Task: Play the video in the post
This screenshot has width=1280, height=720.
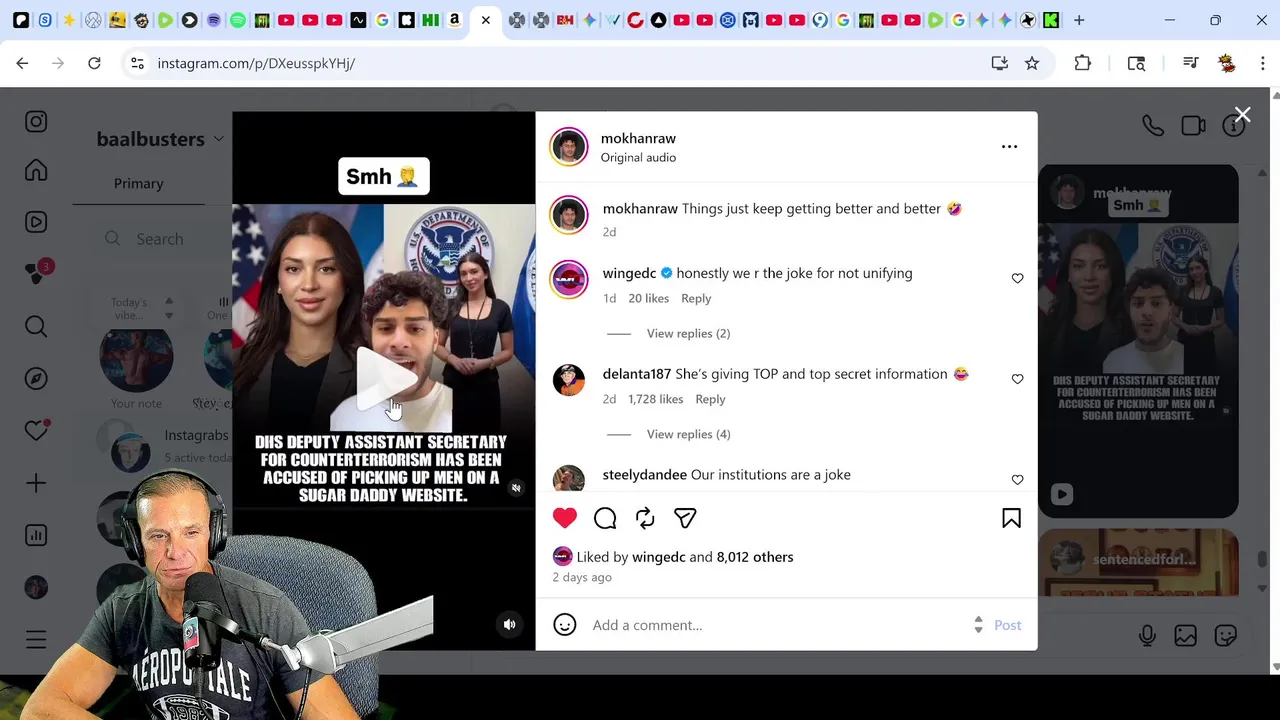Action: [x=384, y=378]
